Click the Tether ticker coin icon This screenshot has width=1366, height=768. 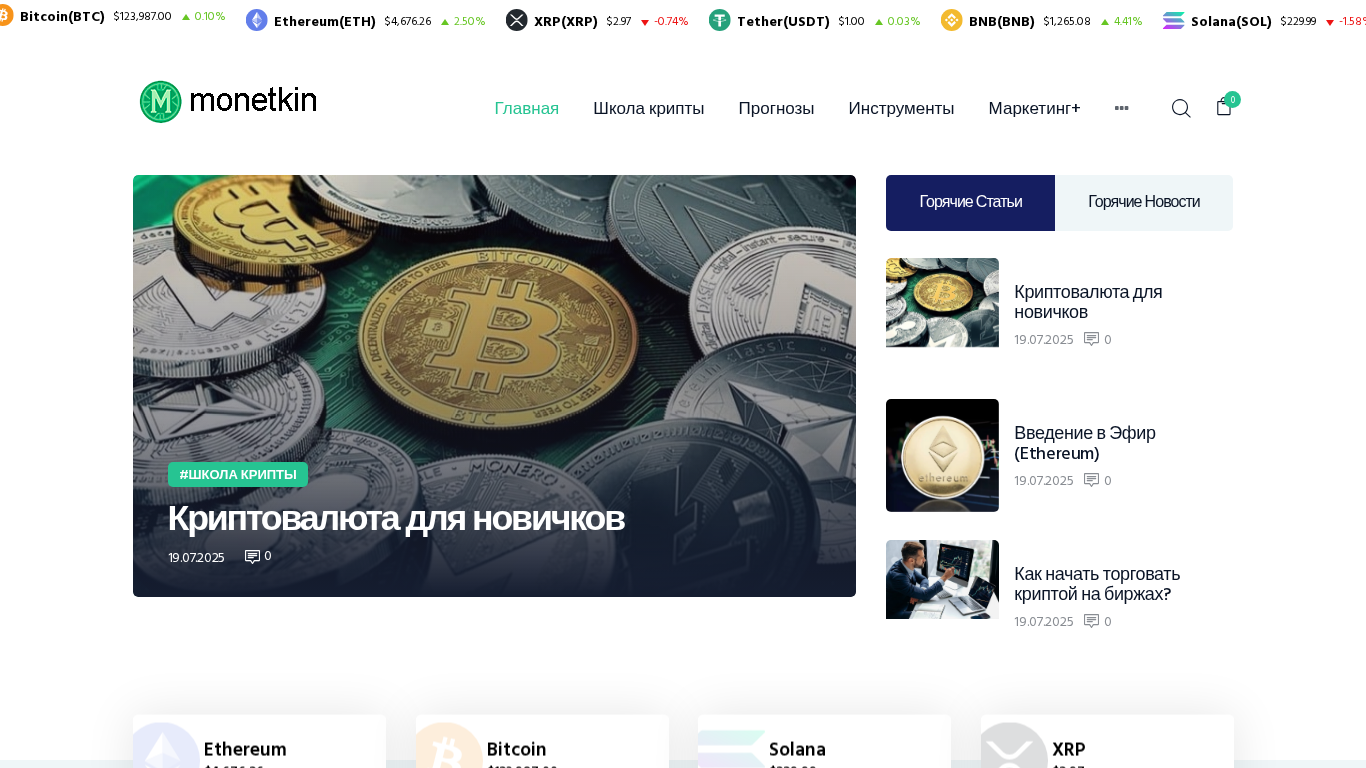pos(720,20)
